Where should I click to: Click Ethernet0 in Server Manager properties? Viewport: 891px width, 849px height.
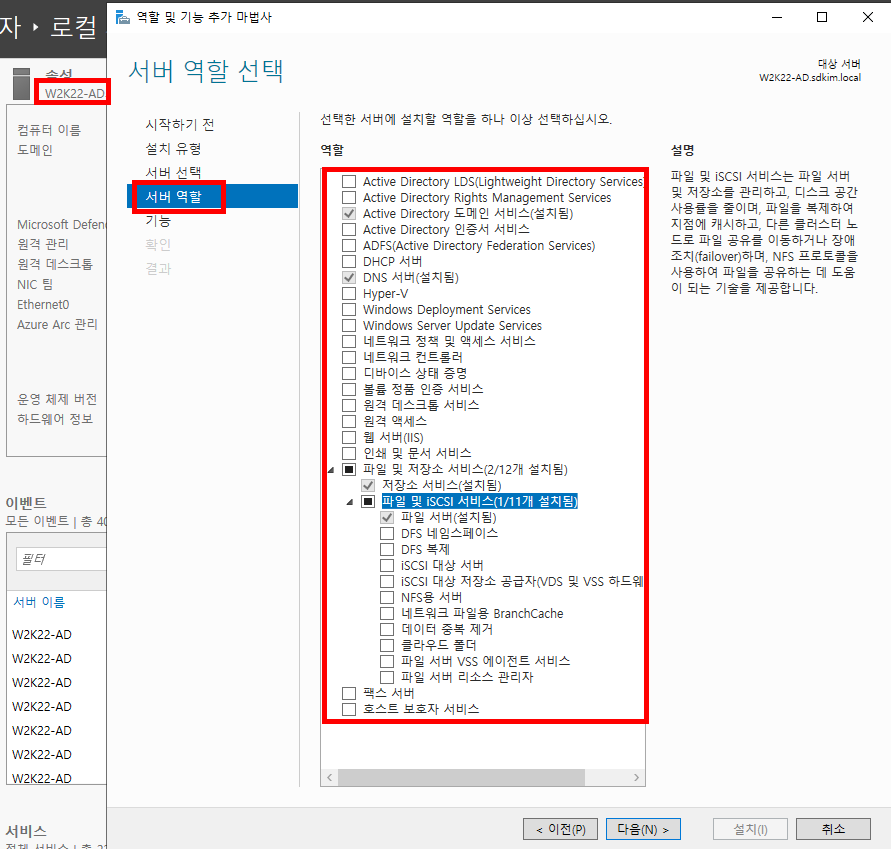point(43,305)
